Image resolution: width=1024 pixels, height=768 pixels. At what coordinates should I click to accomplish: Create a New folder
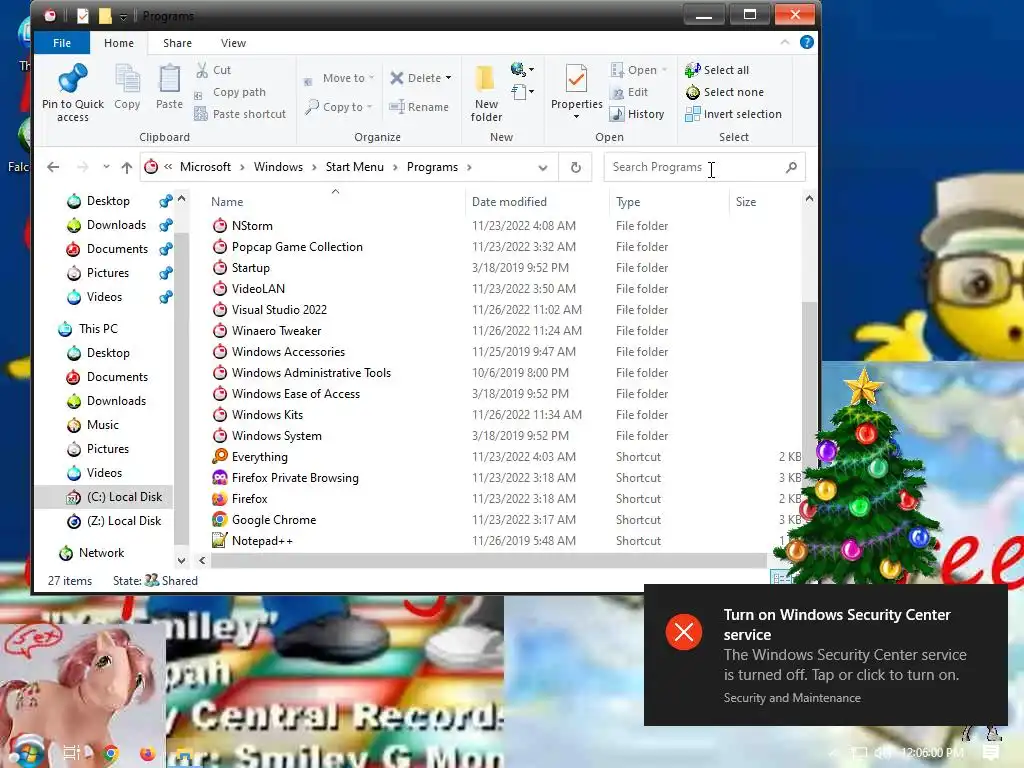[x=486, y=93]
